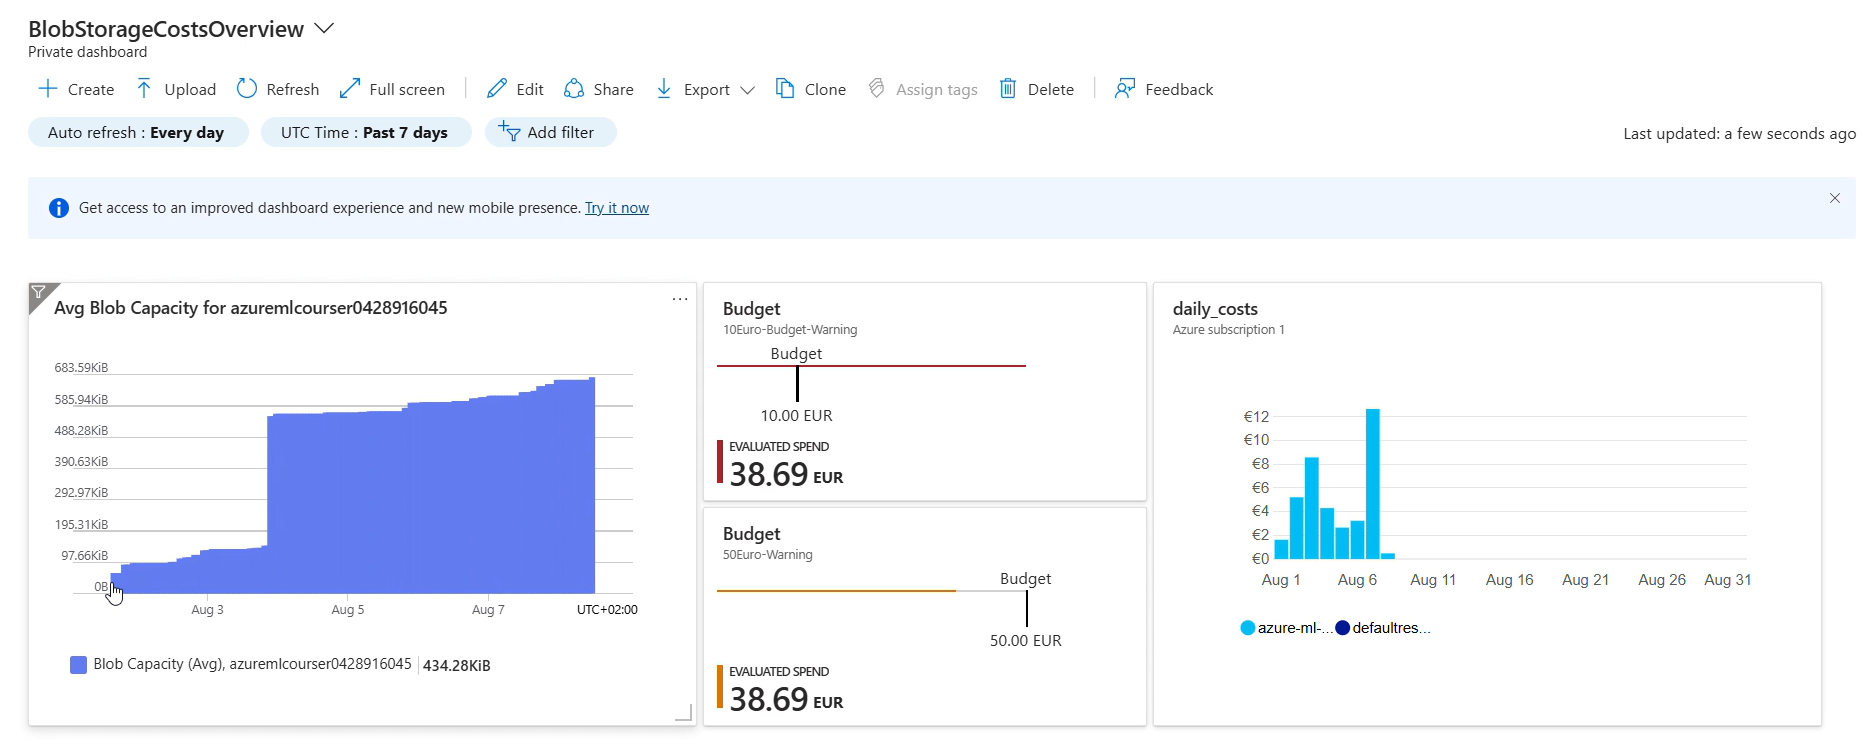Click the azure-ml legend color dot
The width and height of the screenshot is (1863, 748).
point(1247,628)
